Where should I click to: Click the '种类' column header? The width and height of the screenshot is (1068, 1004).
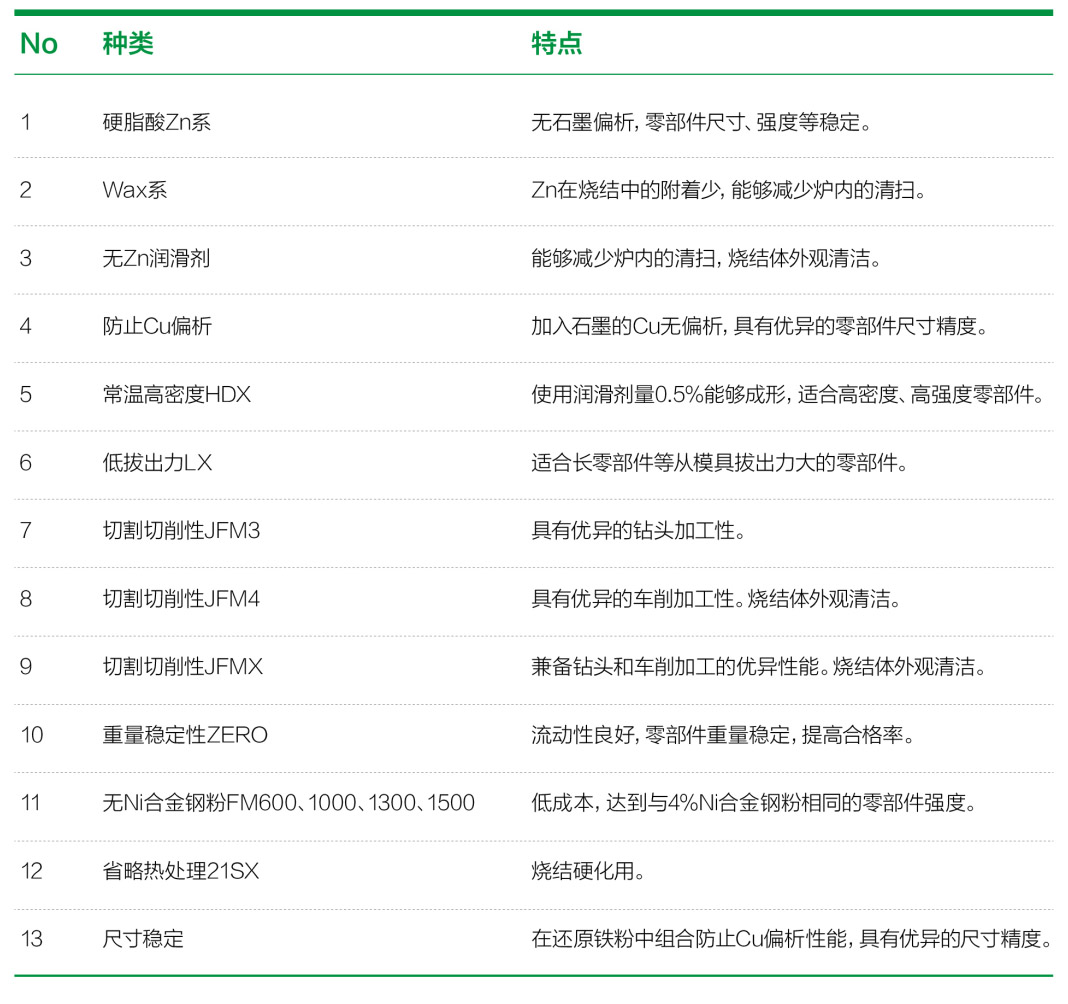[x=128, y=44]
